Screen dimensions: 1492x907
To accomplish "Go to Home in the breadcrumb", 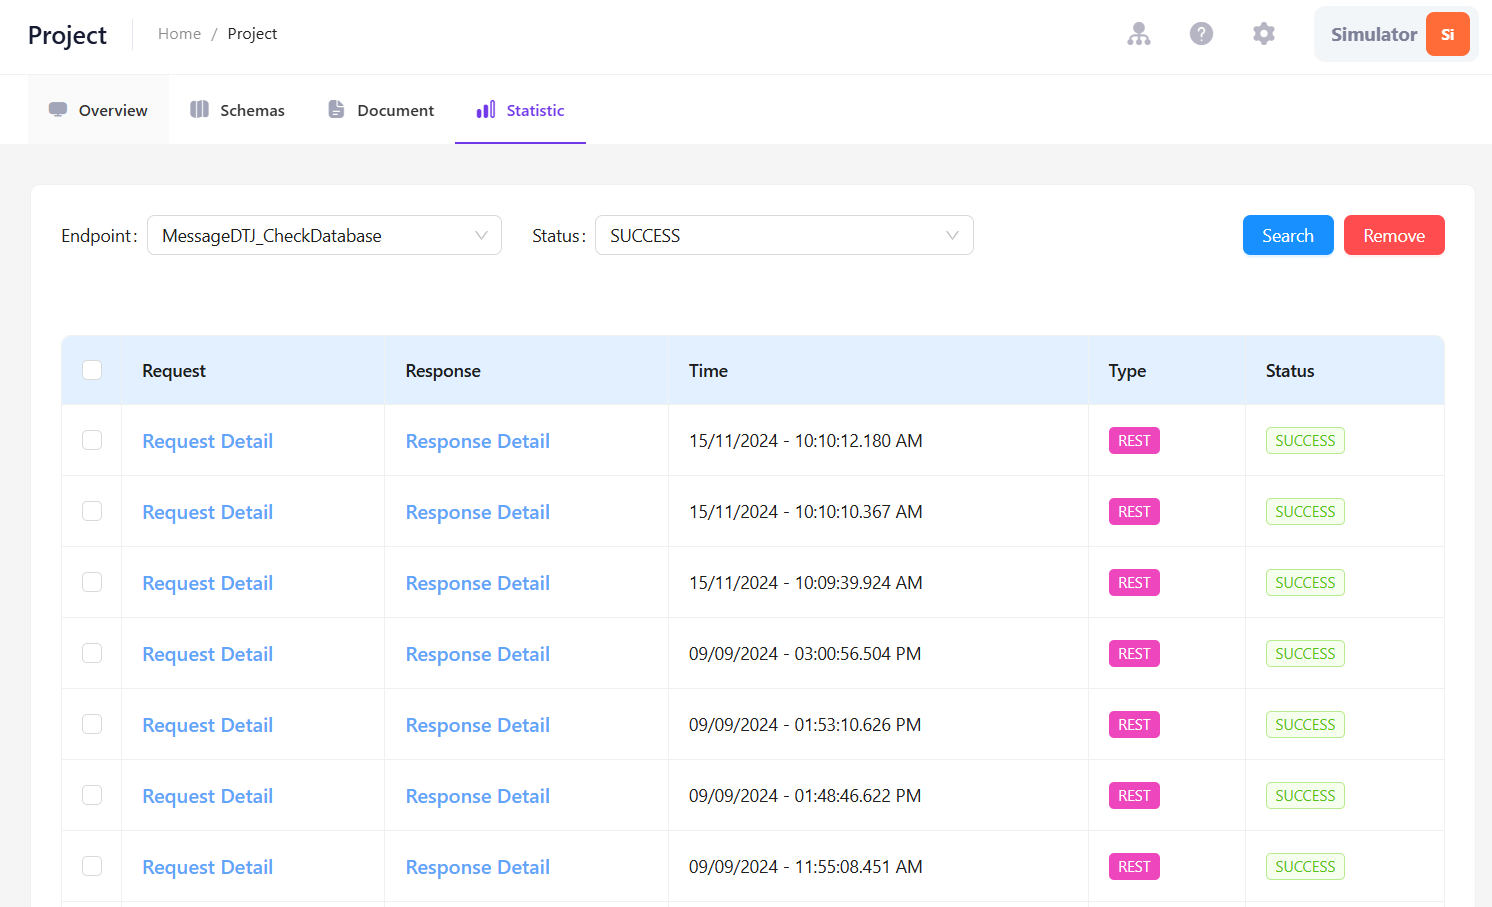I will coord(179,34).
